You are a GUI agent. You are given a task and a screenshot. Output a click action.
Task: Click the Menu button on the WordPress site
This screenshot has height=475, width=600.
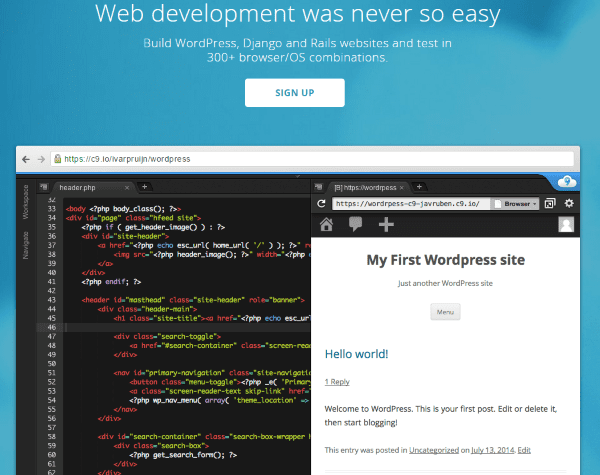(445, 312)
